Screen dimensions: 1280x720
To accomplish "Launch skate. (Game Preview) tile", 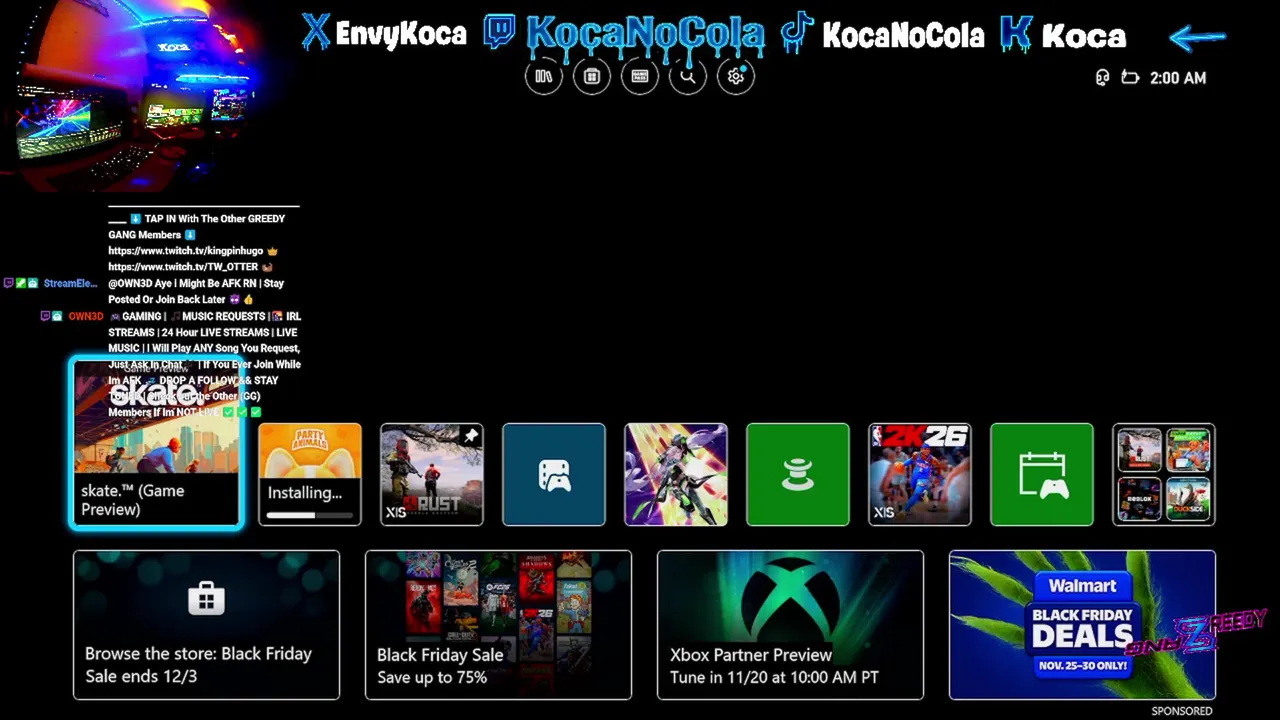I will tap(156, 443).
